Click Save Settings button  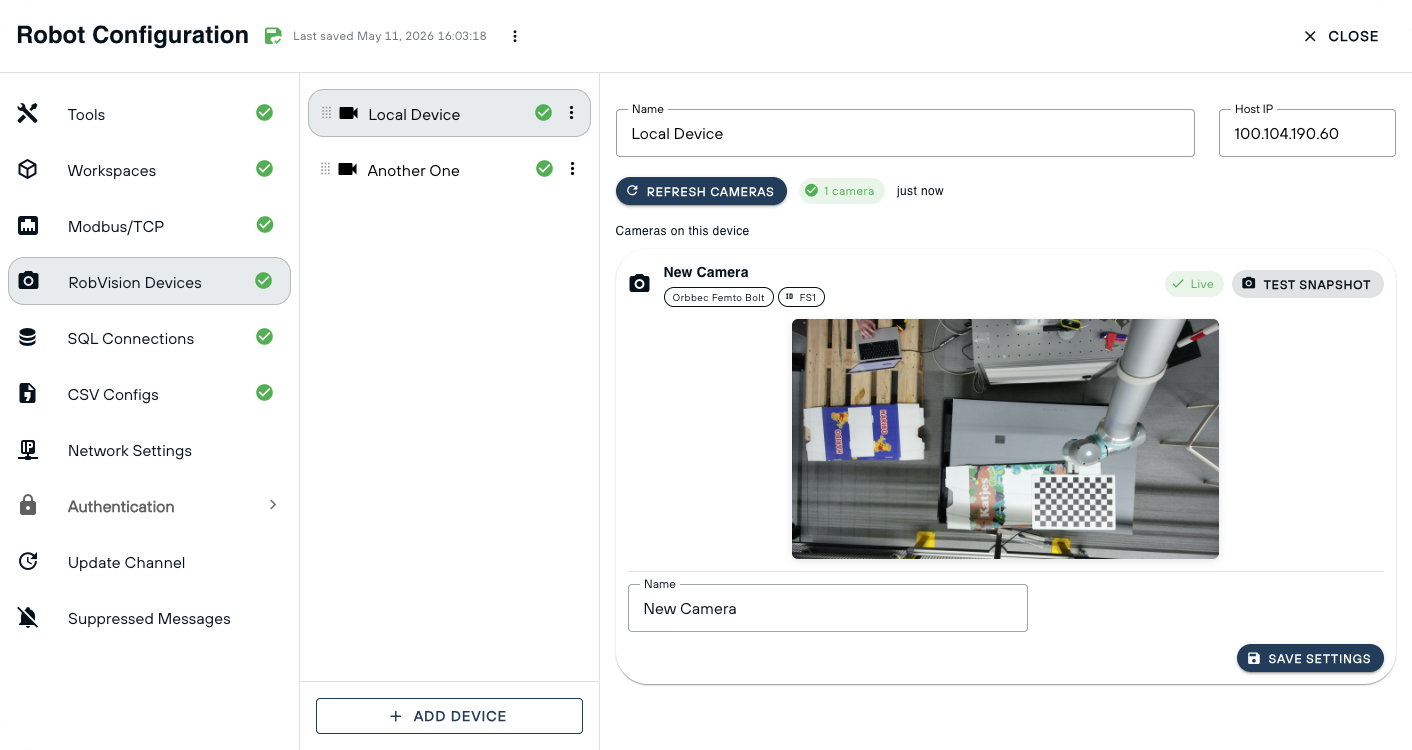(1310, 658)
